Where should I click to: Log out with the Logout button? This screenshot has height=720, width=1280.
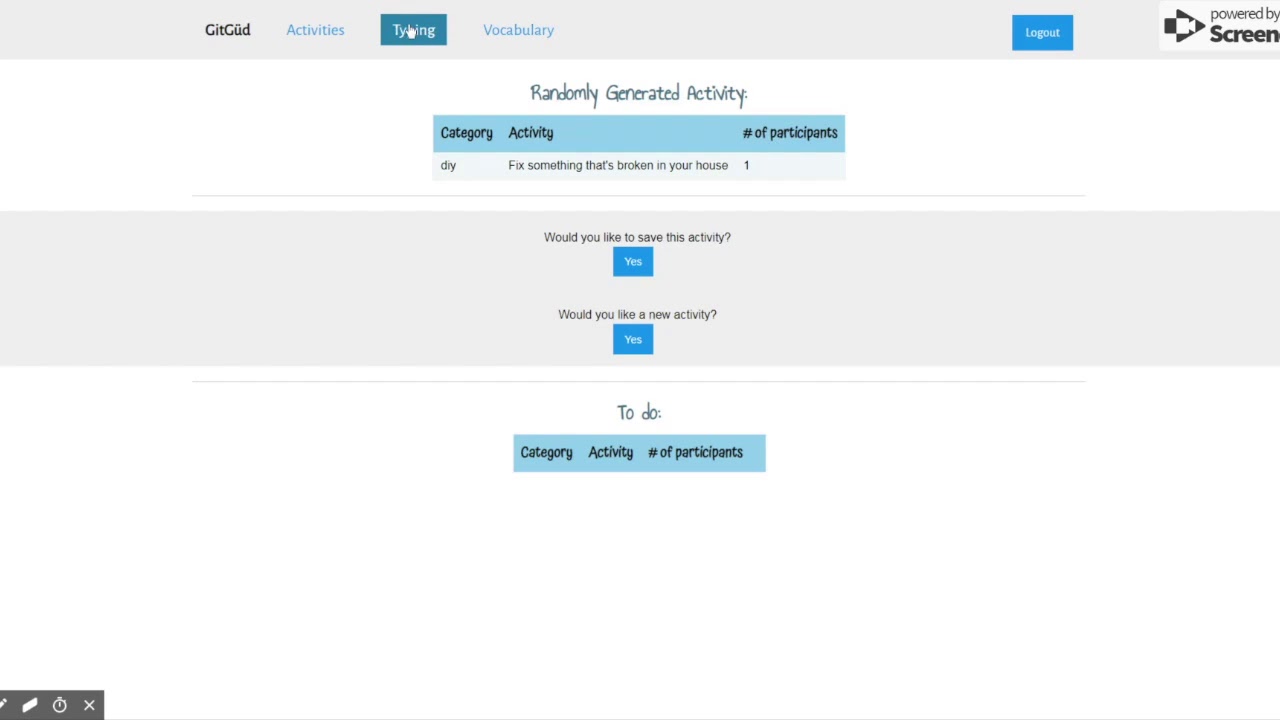tap(1042, 32)
